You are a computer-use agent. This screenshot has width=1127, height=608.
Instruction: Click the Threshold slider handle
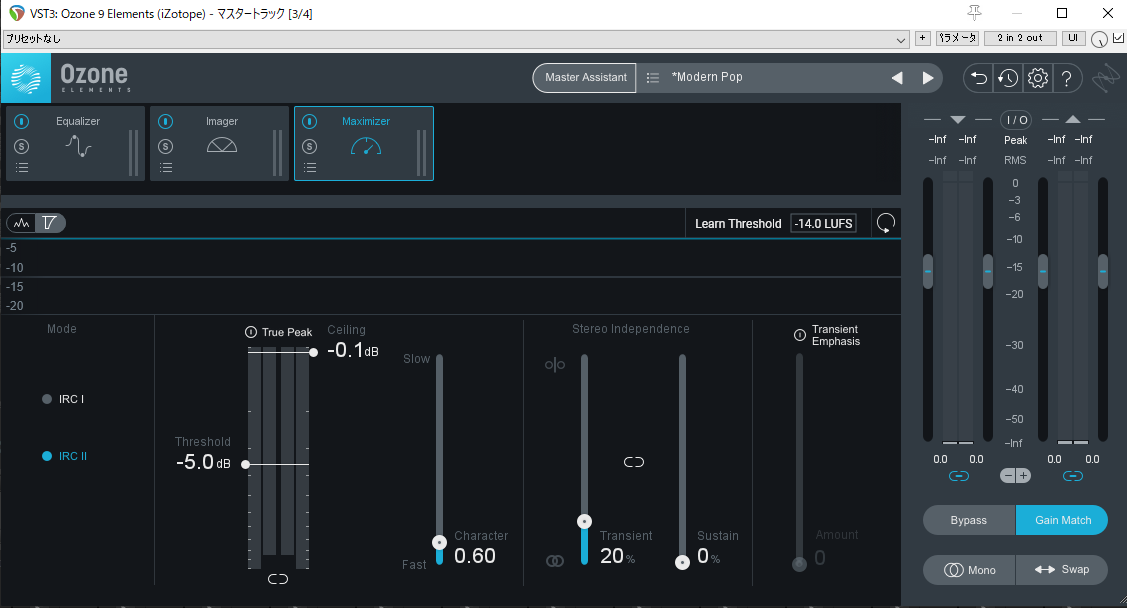[245, 464]
